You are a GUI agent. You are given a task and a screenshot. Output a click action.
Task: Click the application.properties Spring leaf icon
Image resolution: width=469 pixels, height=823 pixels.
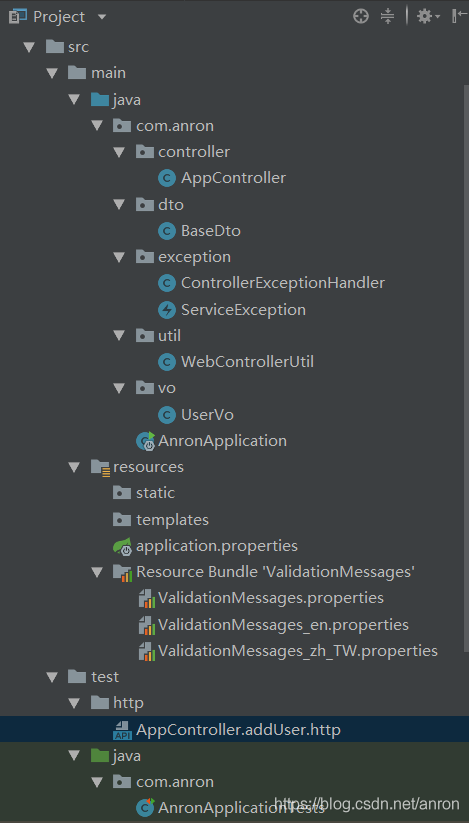[123, 546]
